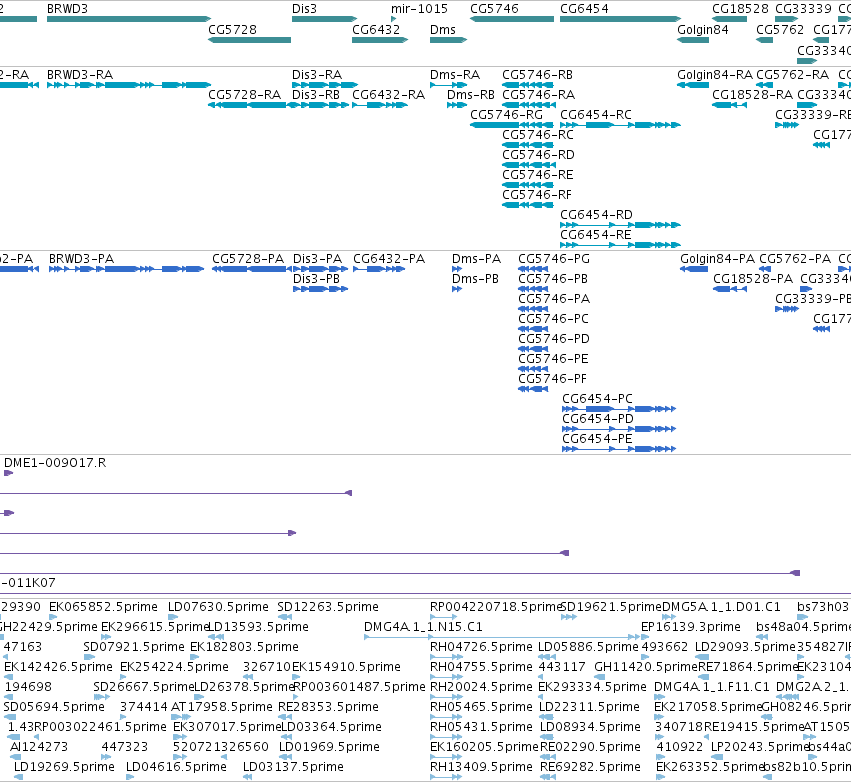The width and height of the screenshot is (851, 782).
Task: Select transcript CG5746-RB
Action: click(x=528, y=85)
